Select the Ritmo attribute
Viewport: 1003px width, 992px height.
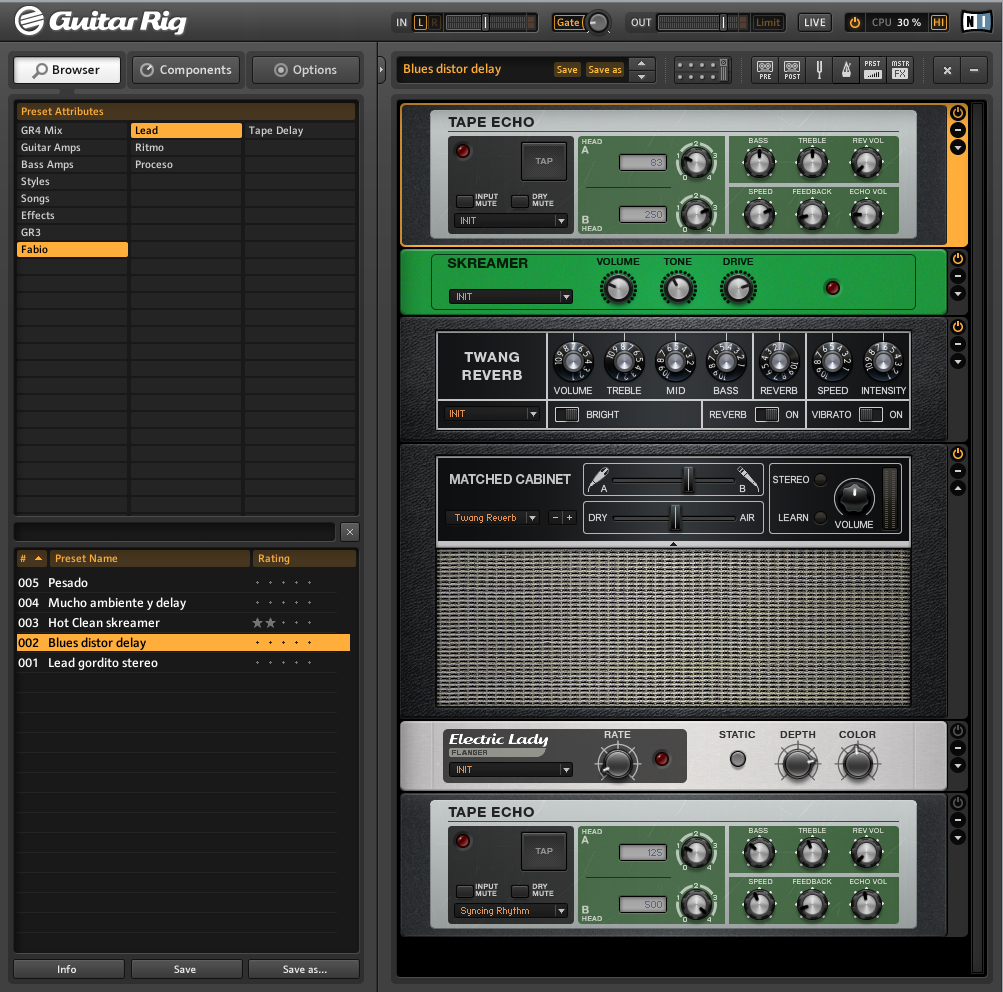tap(186, 147)
